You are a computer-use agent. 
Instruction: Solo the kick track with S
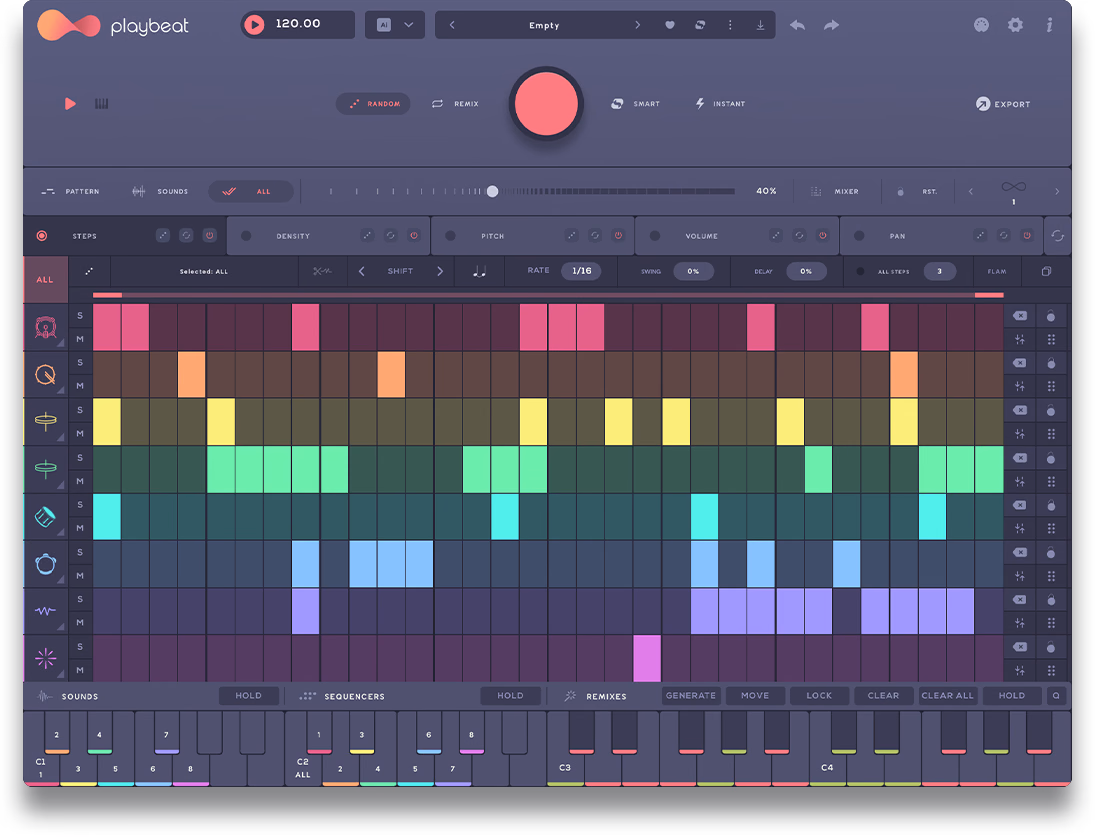80,316
